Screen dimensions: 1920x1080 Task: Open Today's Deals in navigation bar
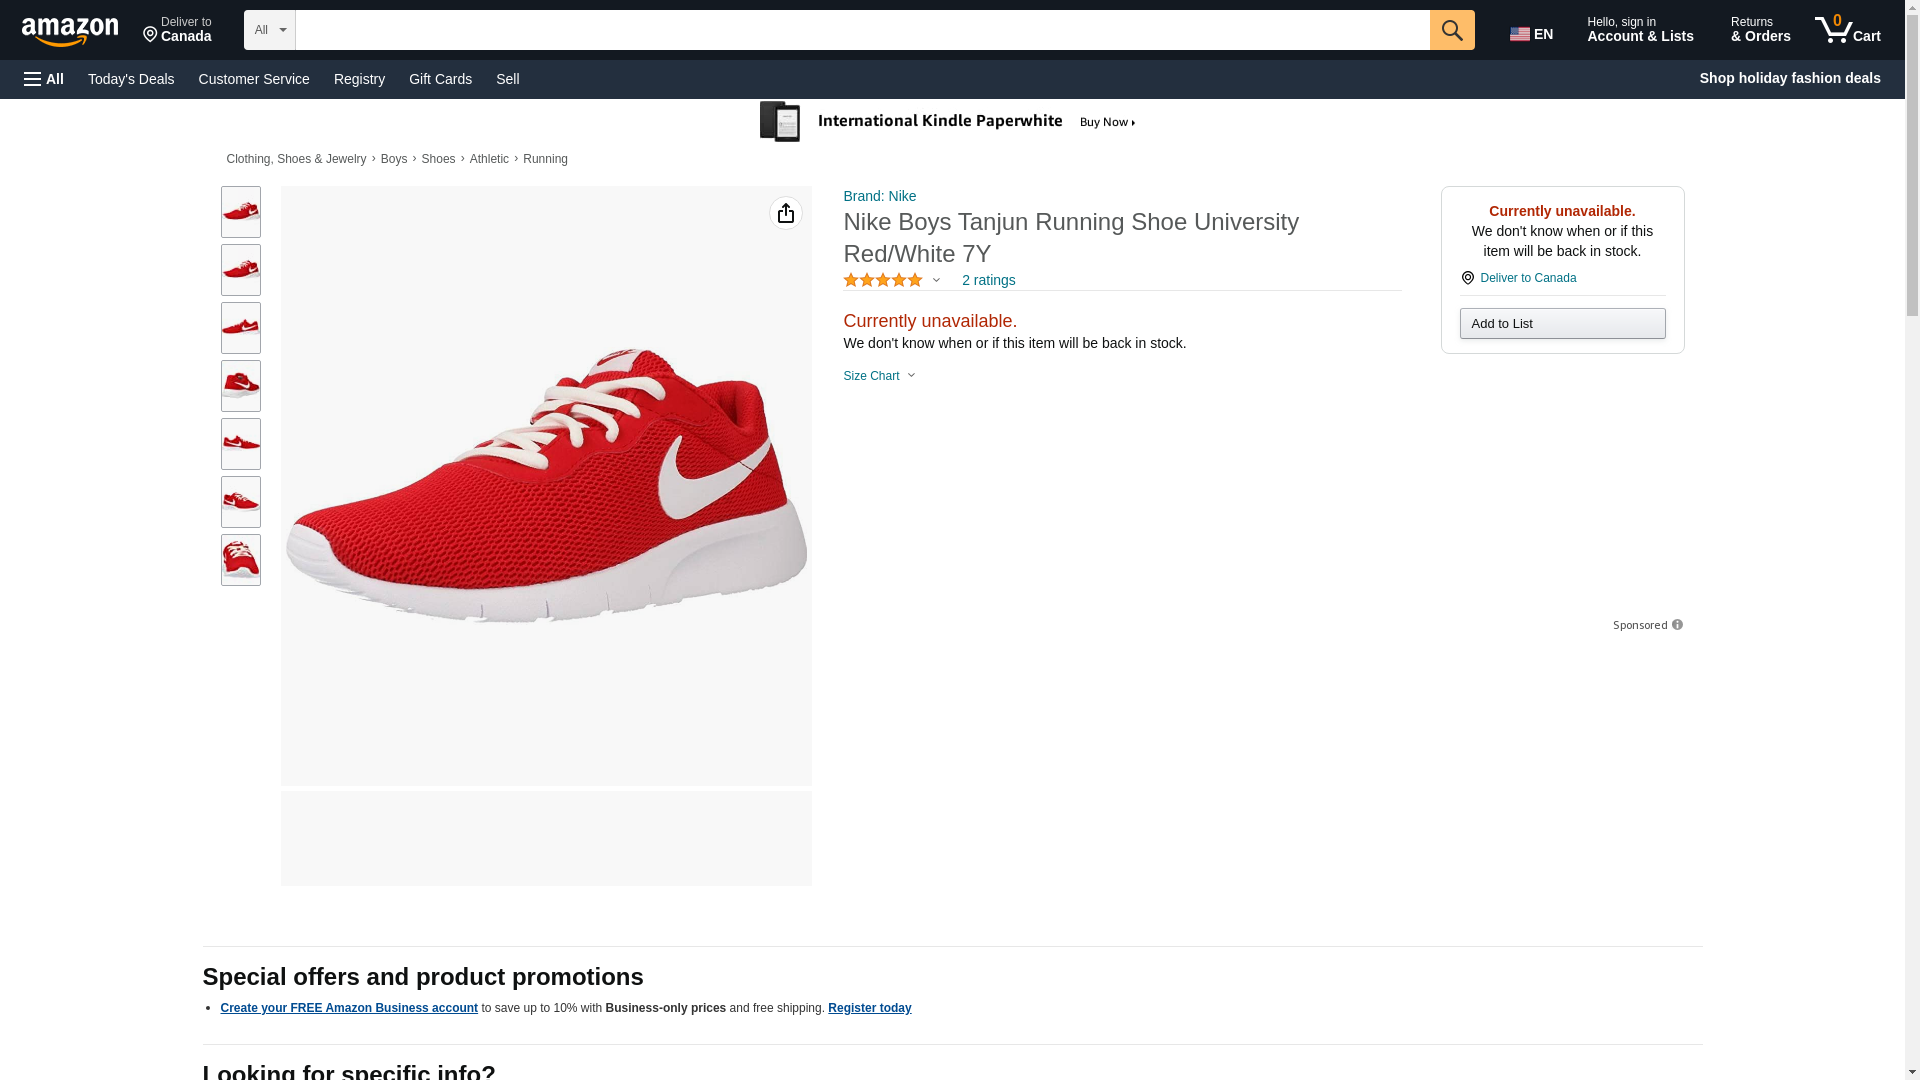(131, 79)
